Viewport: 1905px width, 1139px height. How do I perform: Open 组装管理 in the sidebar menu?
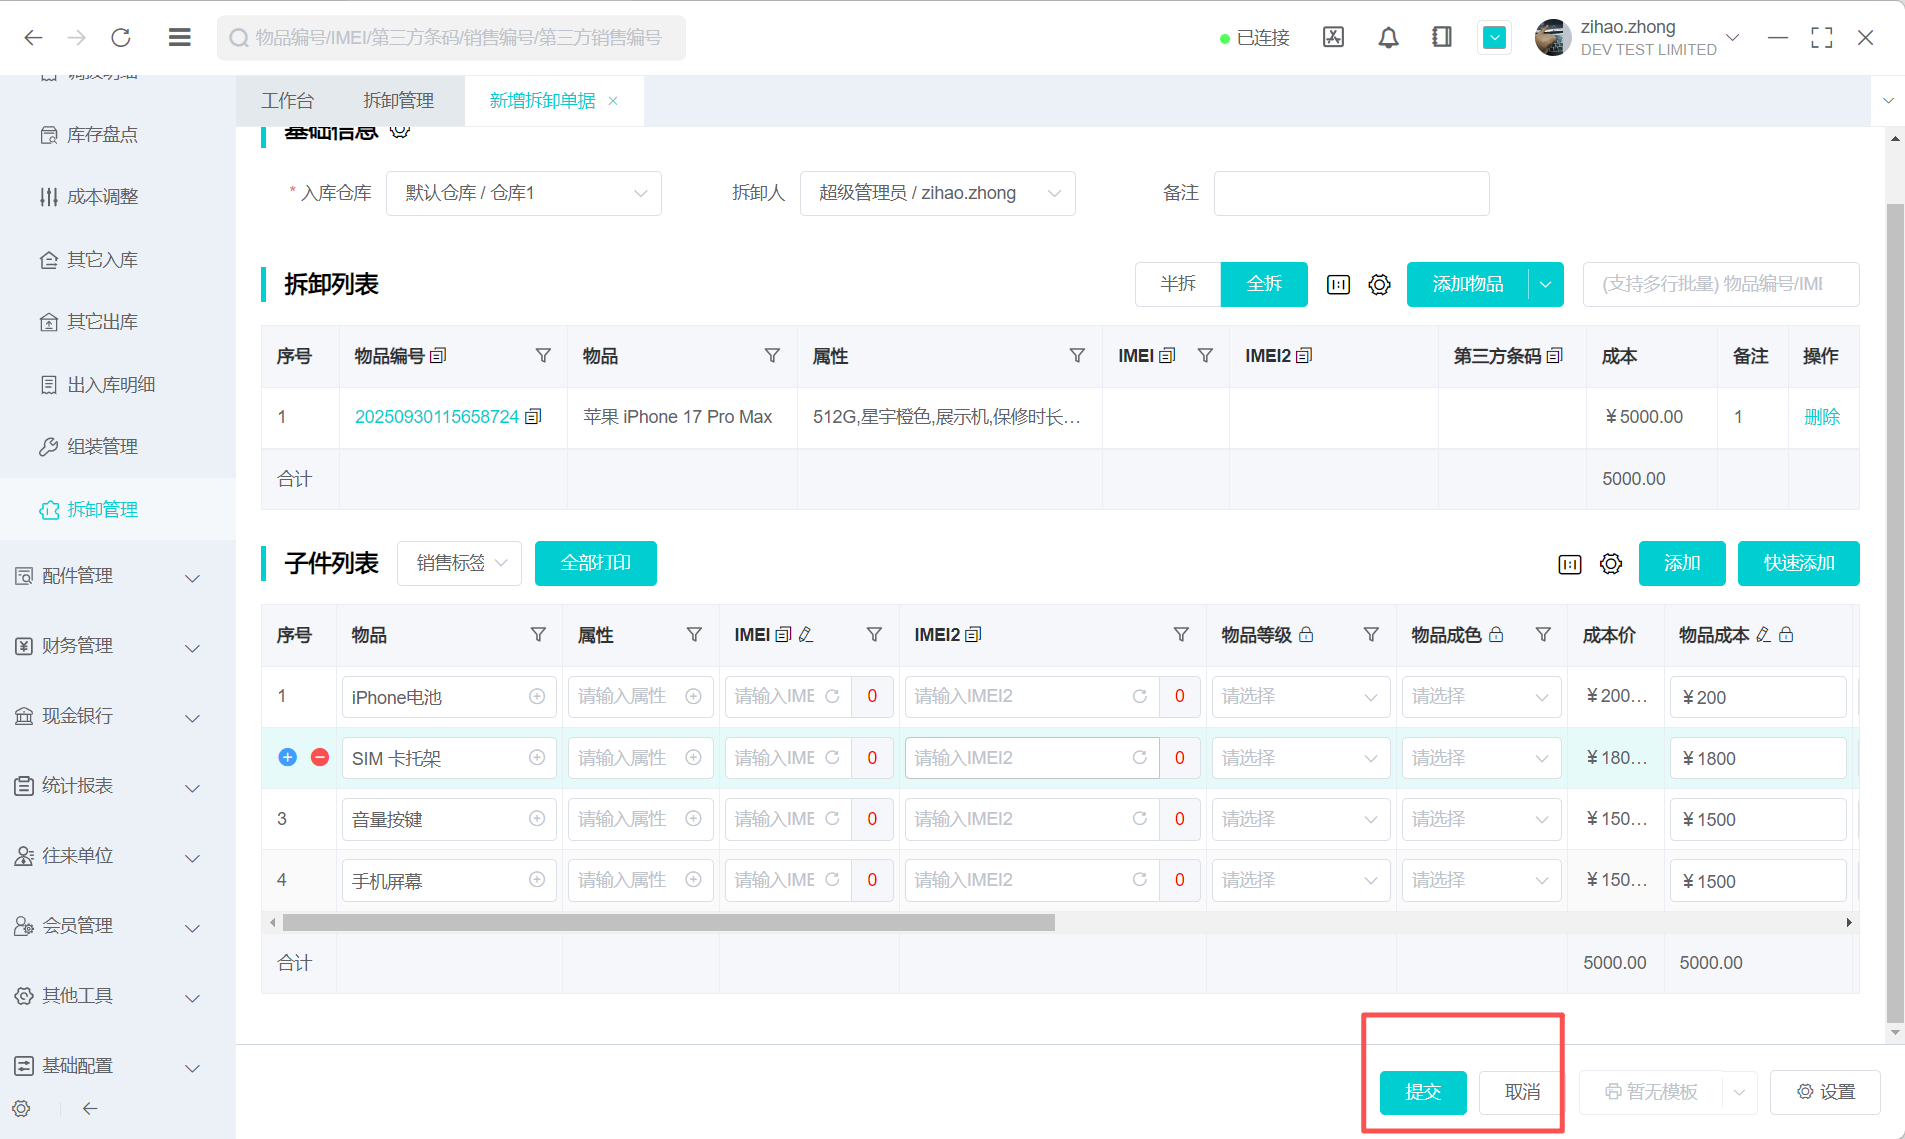(102, 447)
